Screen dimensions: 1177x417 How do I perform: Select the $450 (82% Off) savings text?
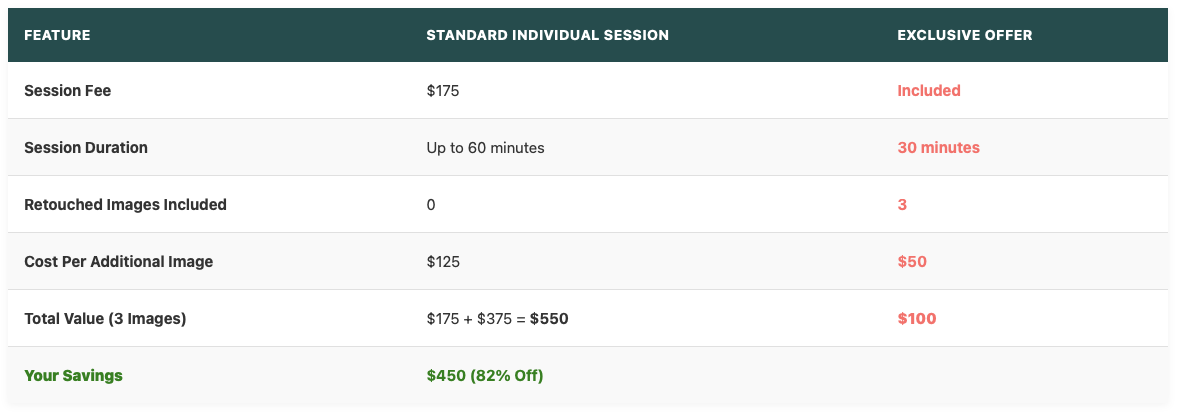[x=485, y=376]
